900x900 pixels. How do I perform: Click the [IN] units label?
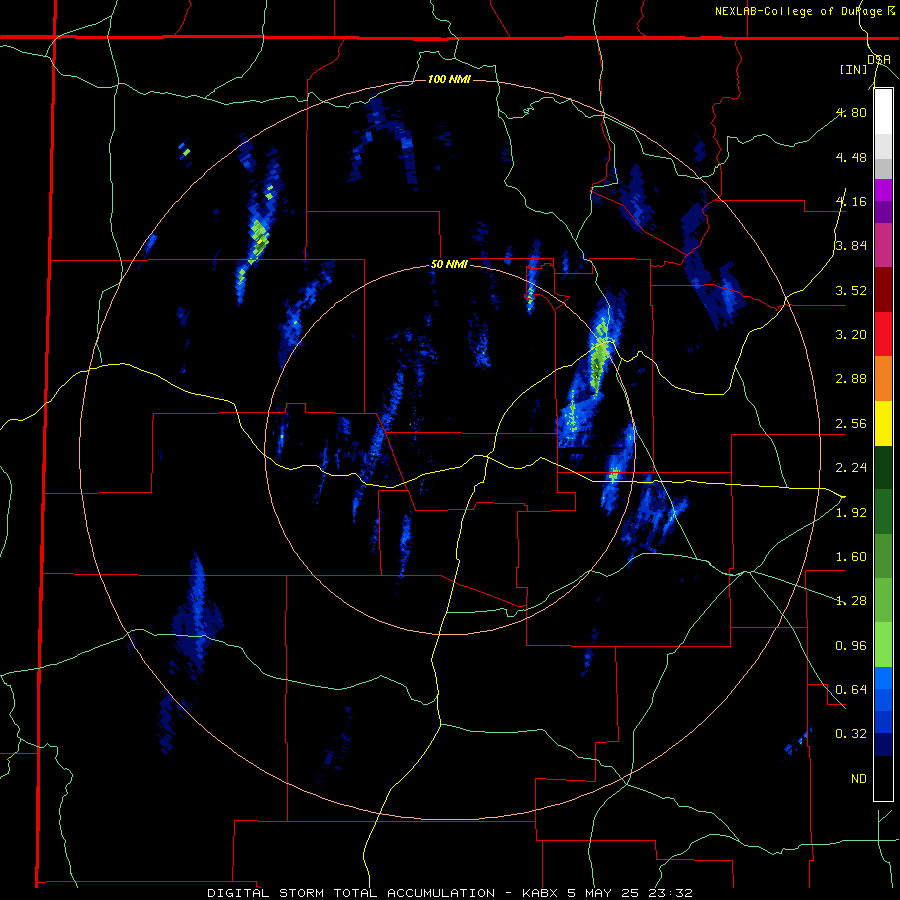pos(853,69)
